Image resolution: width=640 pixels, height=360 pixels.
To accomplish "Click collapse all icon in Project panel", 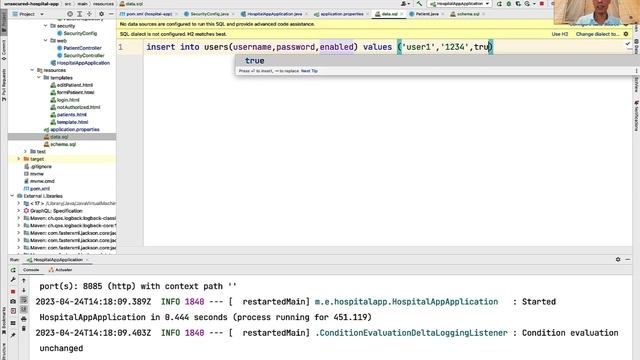I will (x=89, y=14).
